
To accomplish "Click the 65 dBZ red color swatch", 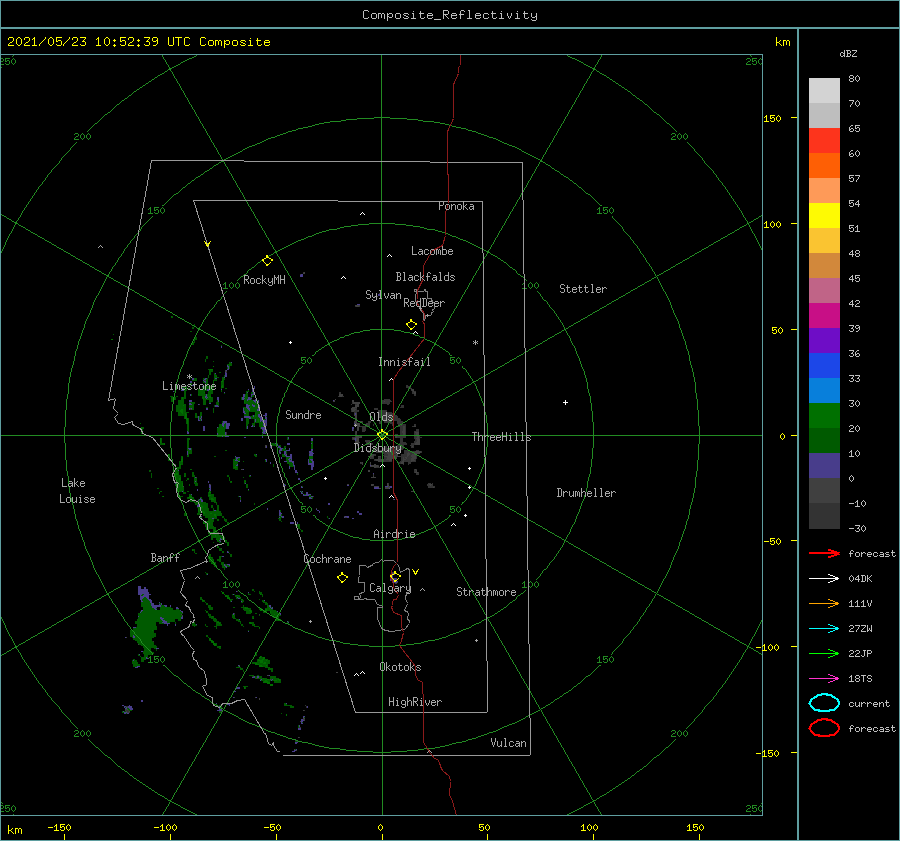I will coord(824,141).
